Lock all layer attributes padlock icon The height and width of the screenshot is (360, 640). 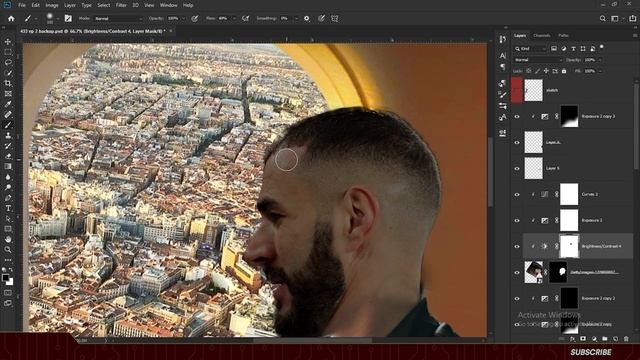[x=564, y=71]
